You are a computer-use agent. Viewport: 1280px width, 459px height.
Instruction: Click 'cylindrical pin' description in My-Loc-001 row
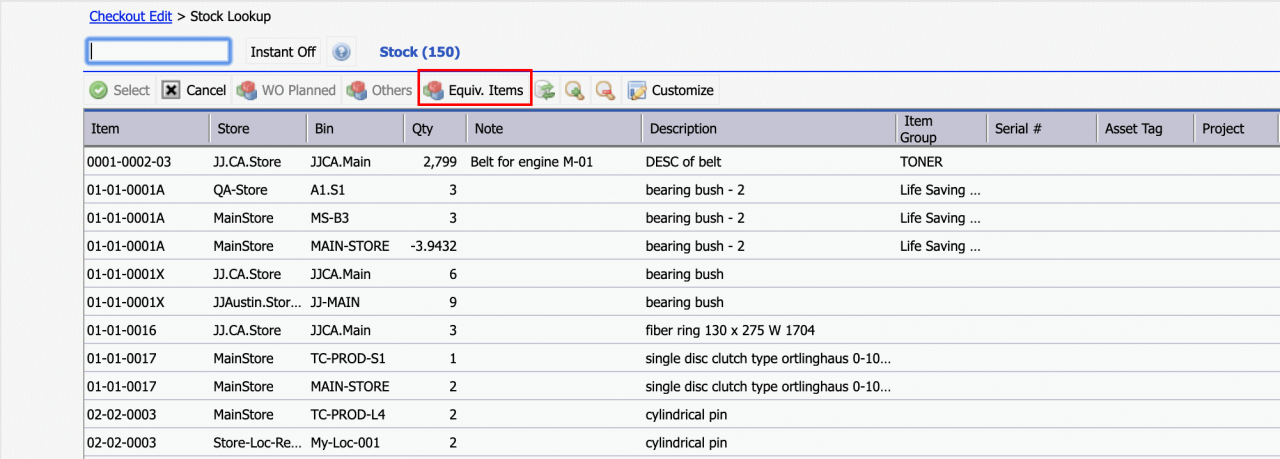686,441
